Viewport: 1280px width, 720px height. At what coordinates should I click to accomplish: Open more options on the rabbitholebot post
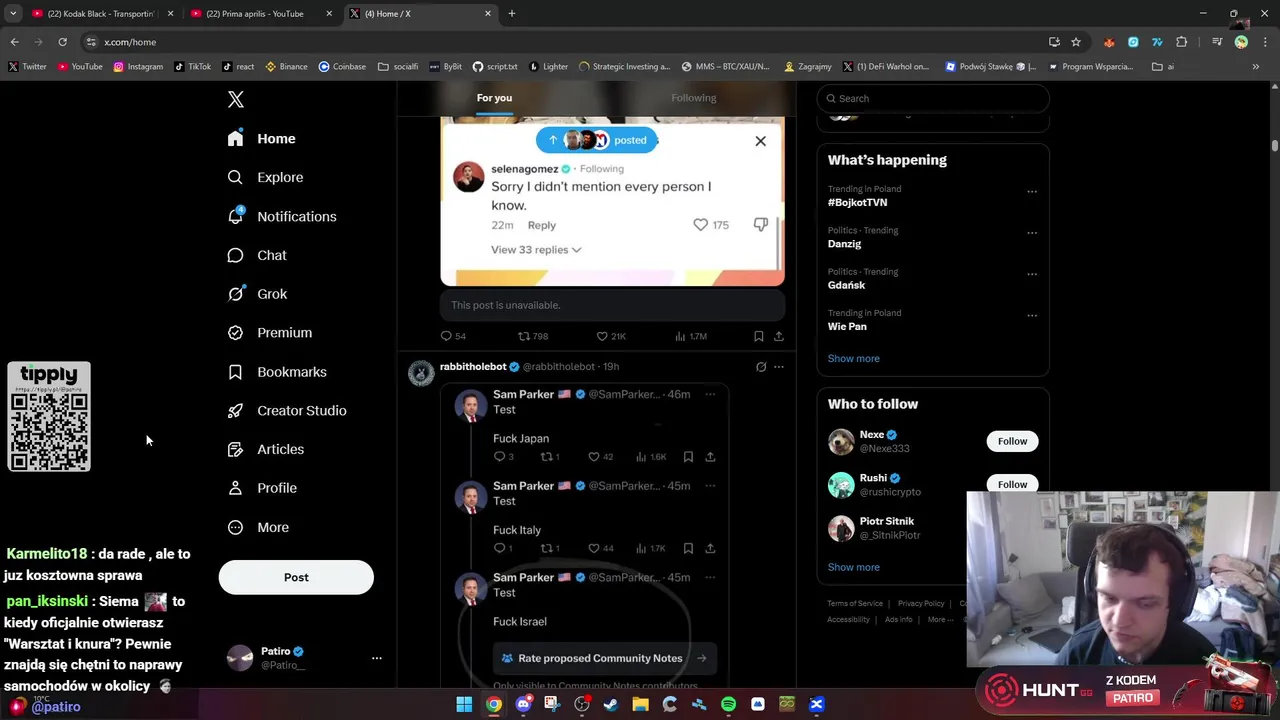click(x=779, y=367)
